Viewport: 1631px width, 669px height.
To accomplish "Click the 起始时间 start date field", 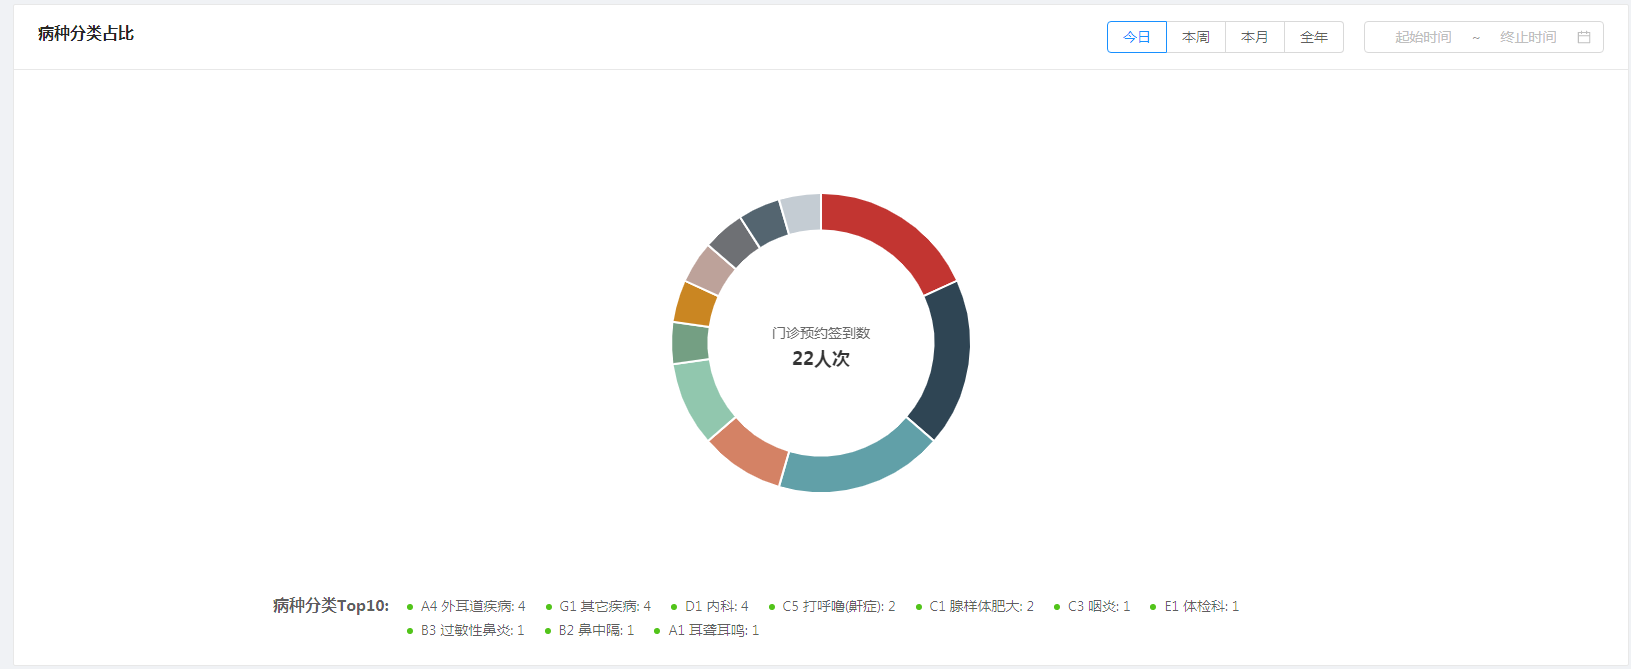I will (x=1423, y=37).
